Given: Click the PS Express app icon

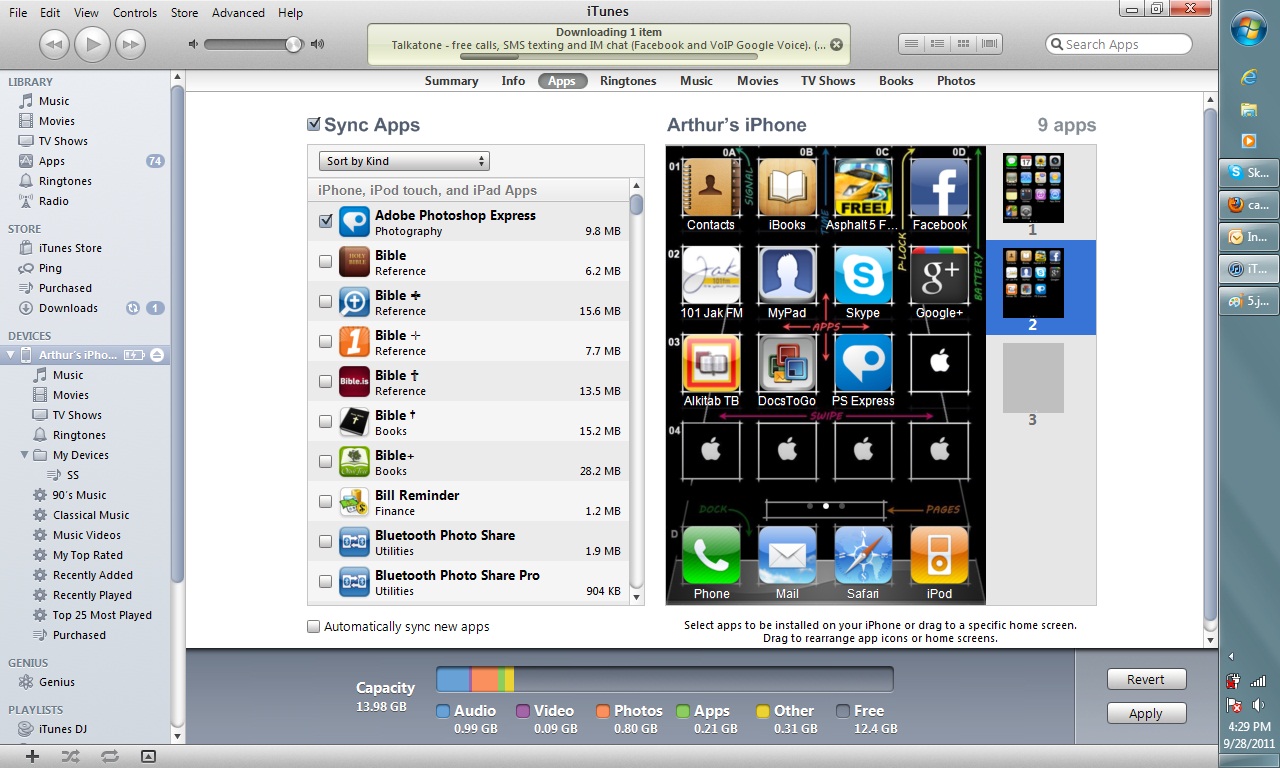Looking at the screenshot, I should [x=863, y=364].
